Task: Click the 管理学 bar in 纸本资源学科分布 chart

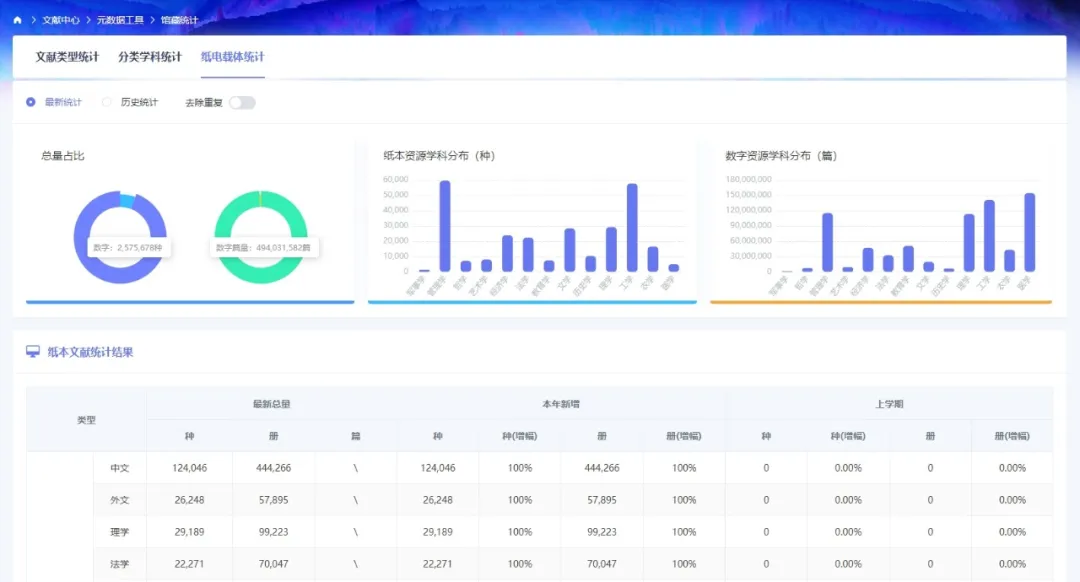Action: (445, 226)
